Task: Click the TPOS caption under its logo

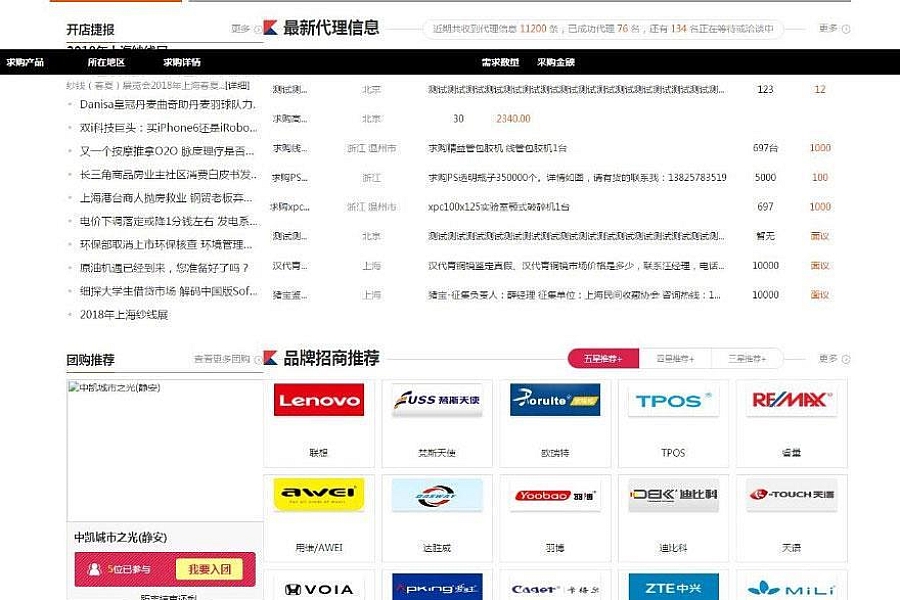Action: point(673,453)
